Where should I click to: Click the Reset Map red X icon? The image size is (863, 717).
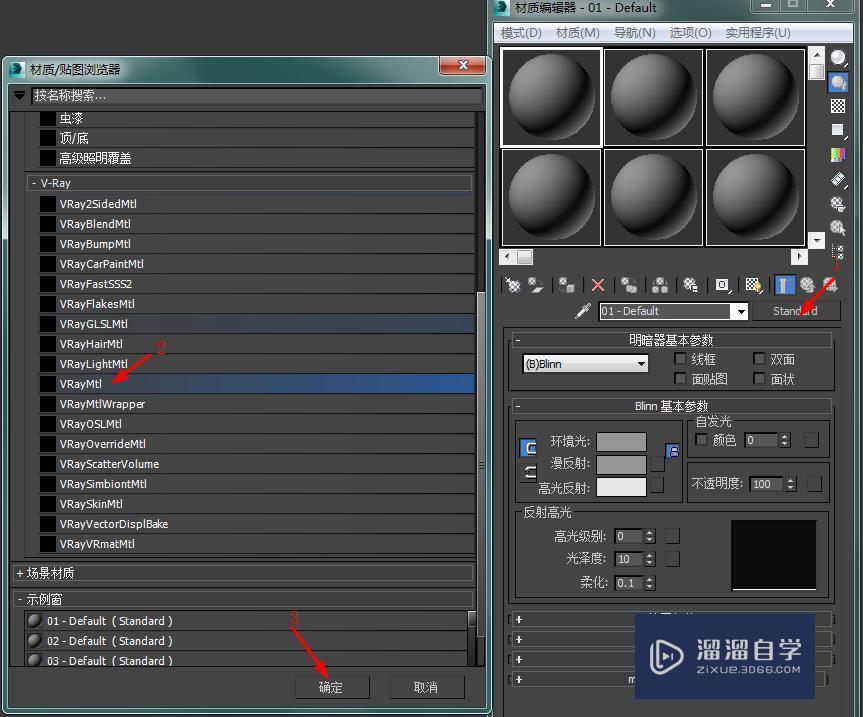coord(597,285)
